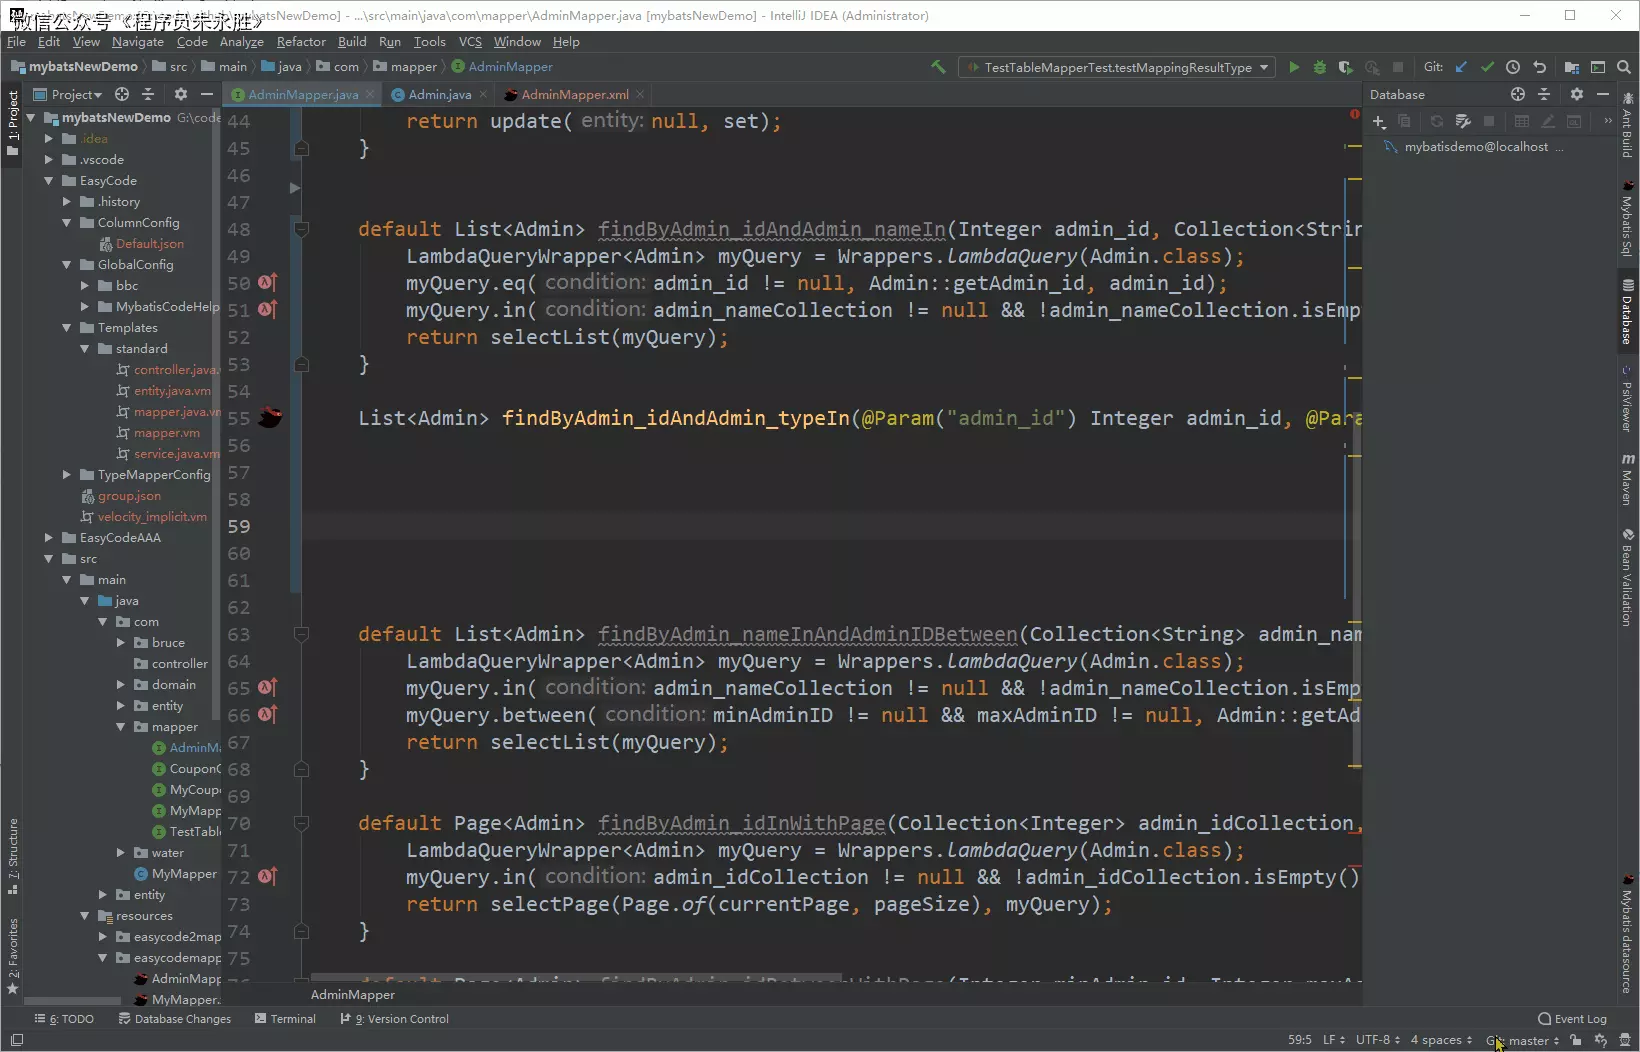This screenshot has width=1640, height=1052.
Task: Collapse the EasyCode folder in project tree
Action: click(x=49, y=181)
